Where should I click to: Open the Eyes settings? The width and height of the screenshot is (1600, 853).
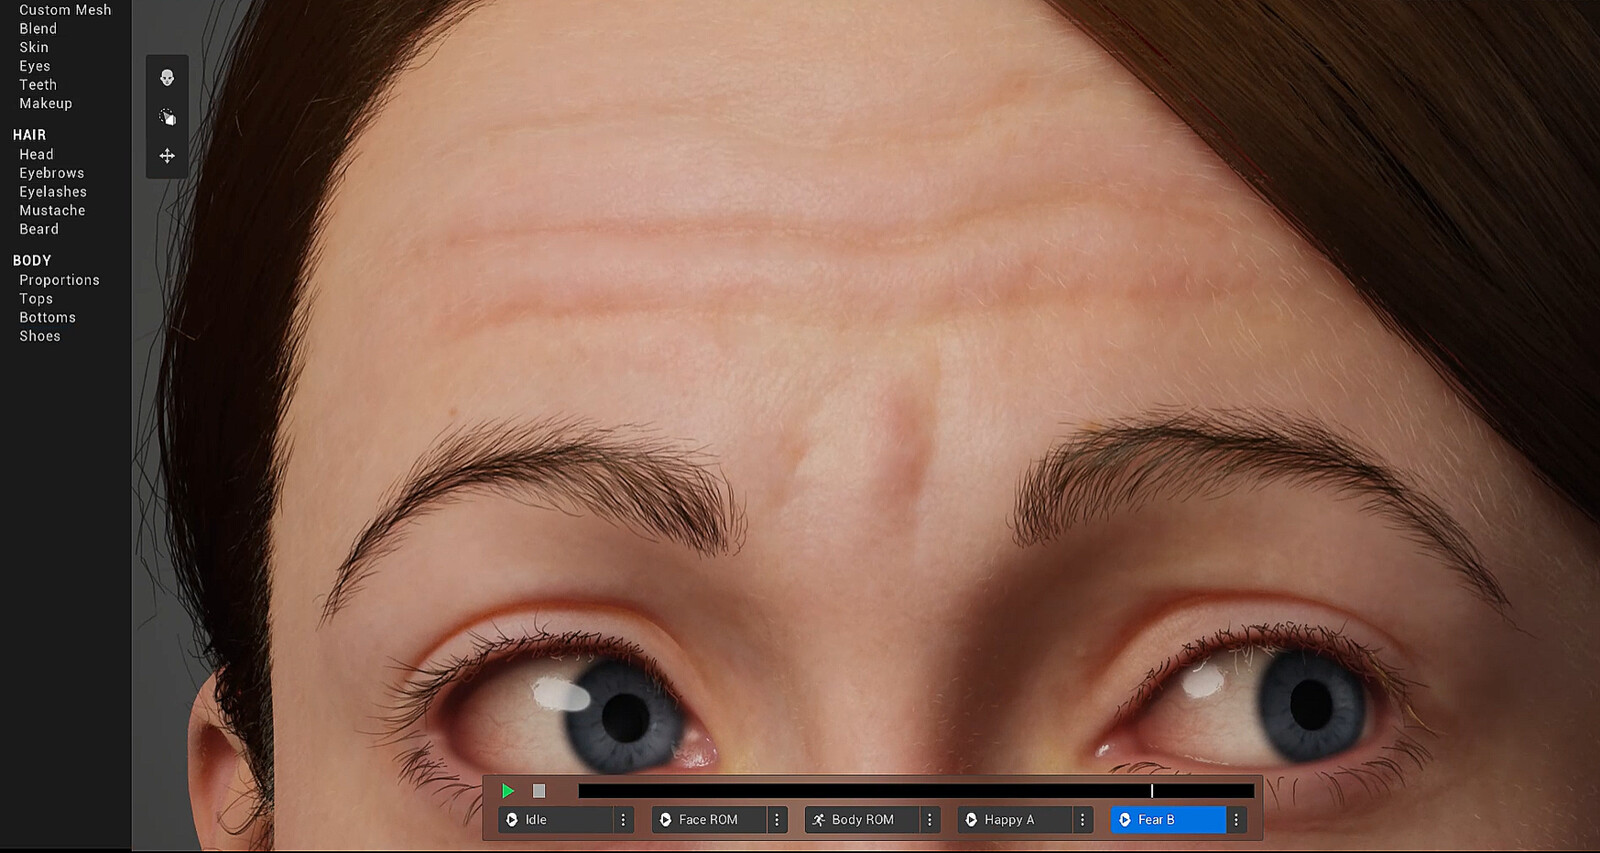(x=35, y=66)
